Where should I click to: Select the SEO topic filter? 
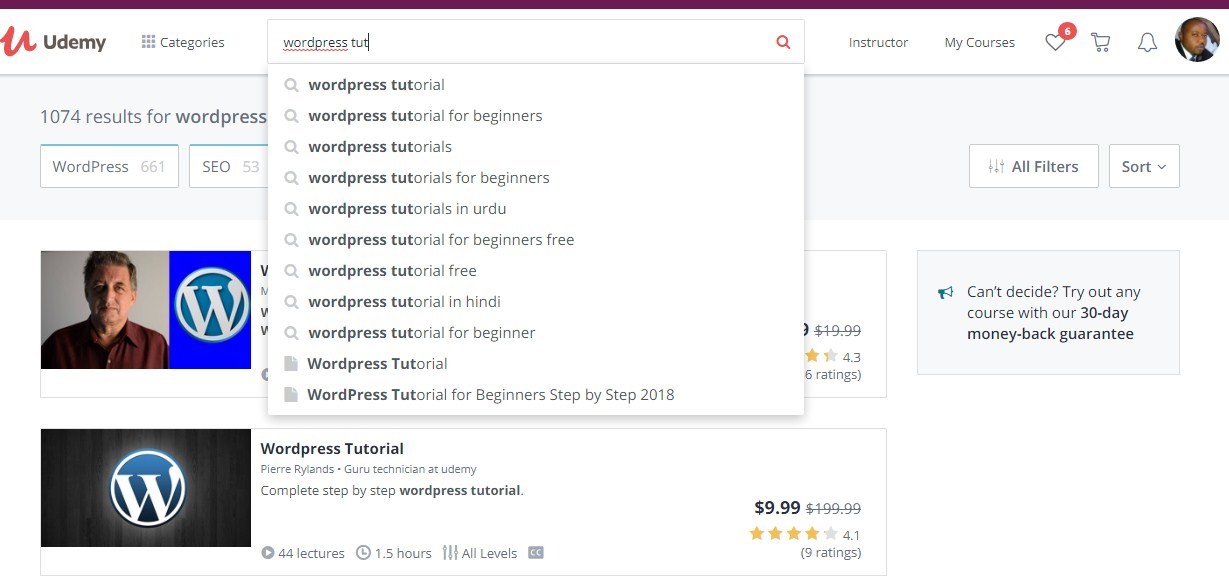[x=226, y=167]
